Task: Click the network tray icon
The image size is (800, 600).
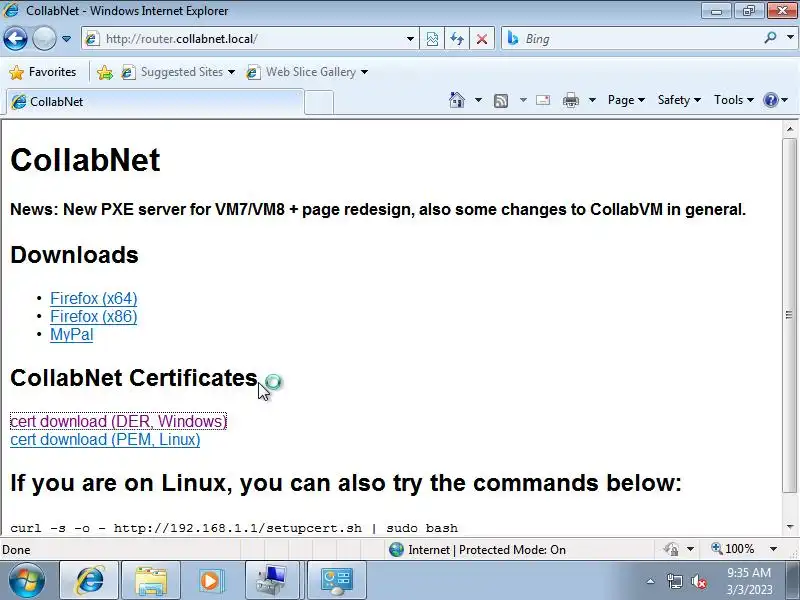Action: click(x=674, y=582)
